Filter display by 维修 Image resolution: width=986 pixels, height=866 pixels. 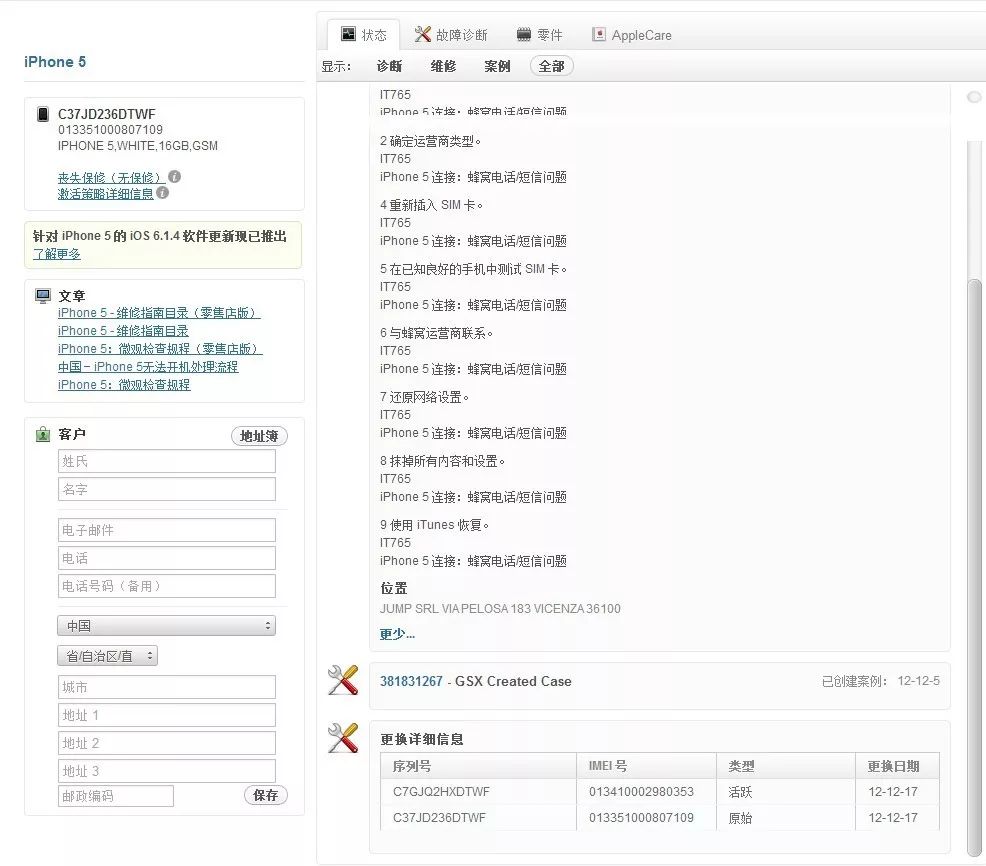pyautogui.click(x=443, y=66)
